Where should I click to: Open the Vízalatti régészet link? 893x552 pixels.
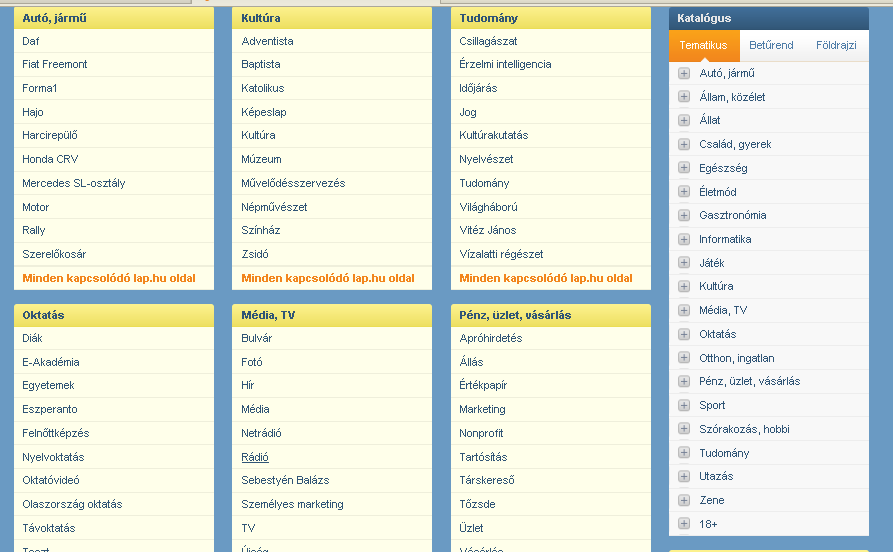click(x=501, y=255)
